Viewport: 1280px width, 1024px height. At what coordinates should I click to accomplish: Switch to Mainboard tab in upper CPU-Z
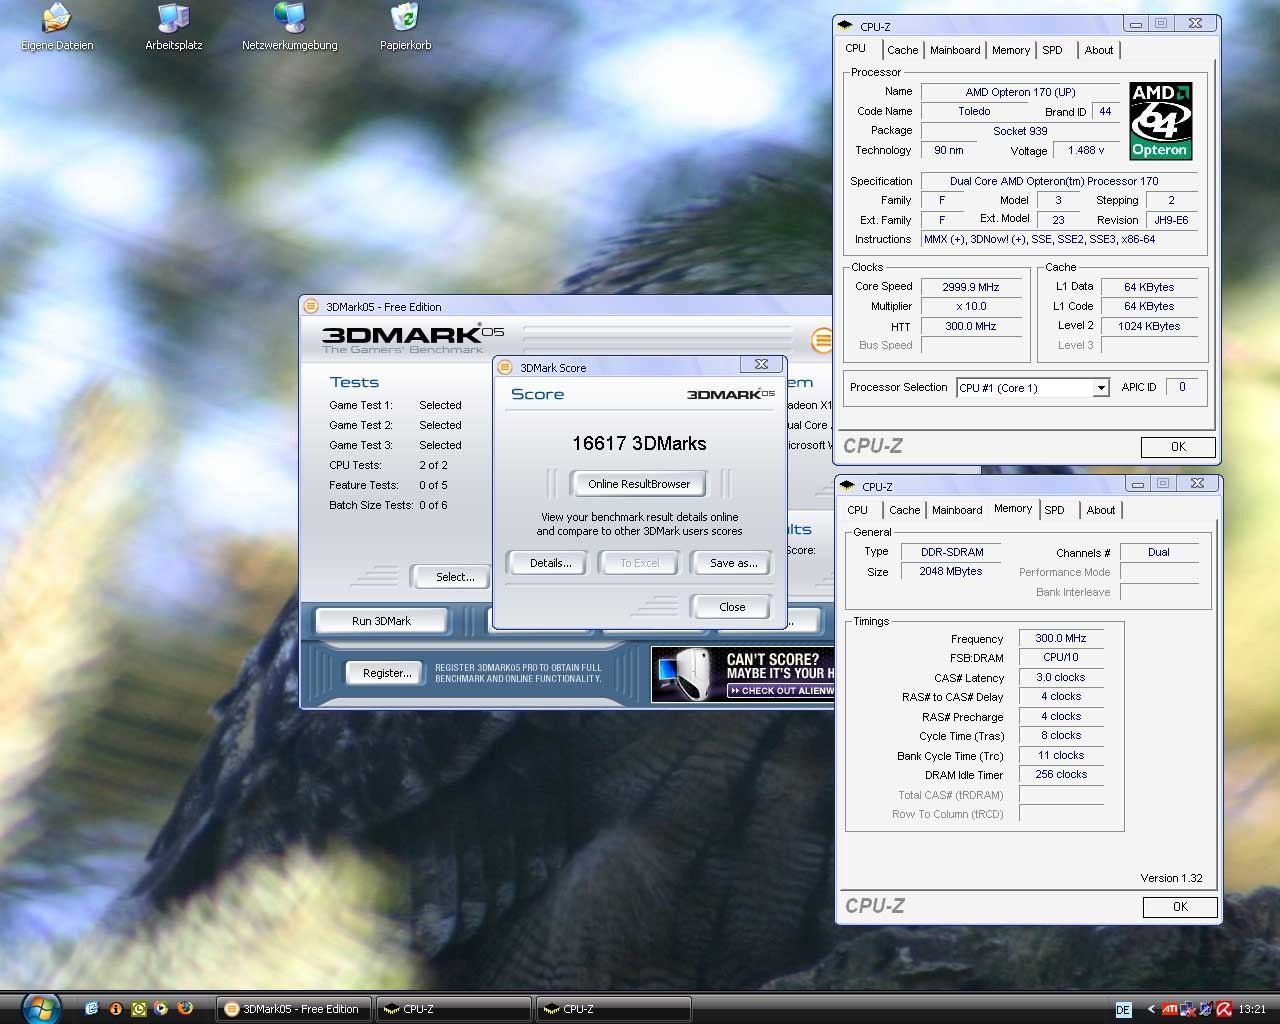(x=955, y=50)
